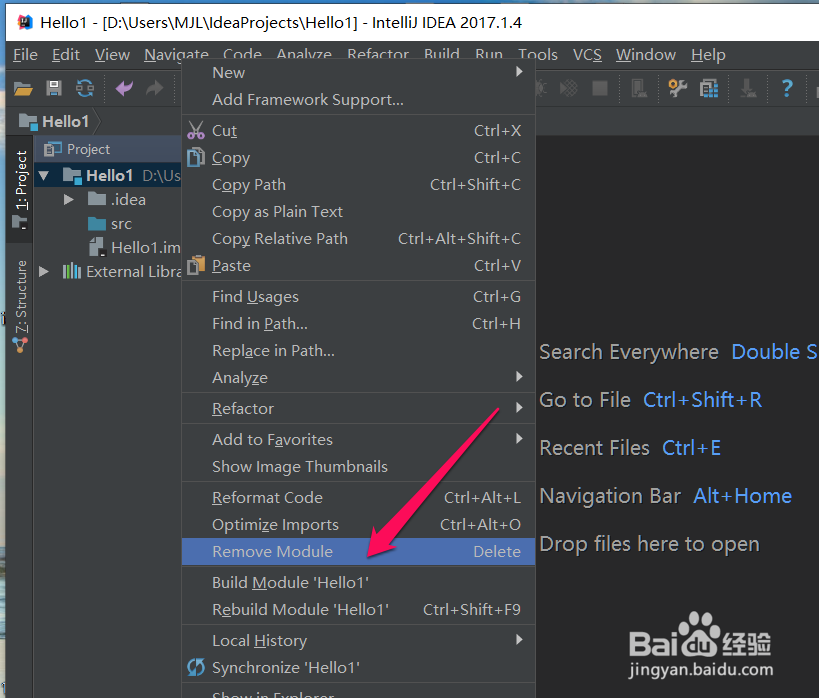Toggle the 1: Project side tab
This screenshot has height=698, width=819.
click(x=20, y=189)
